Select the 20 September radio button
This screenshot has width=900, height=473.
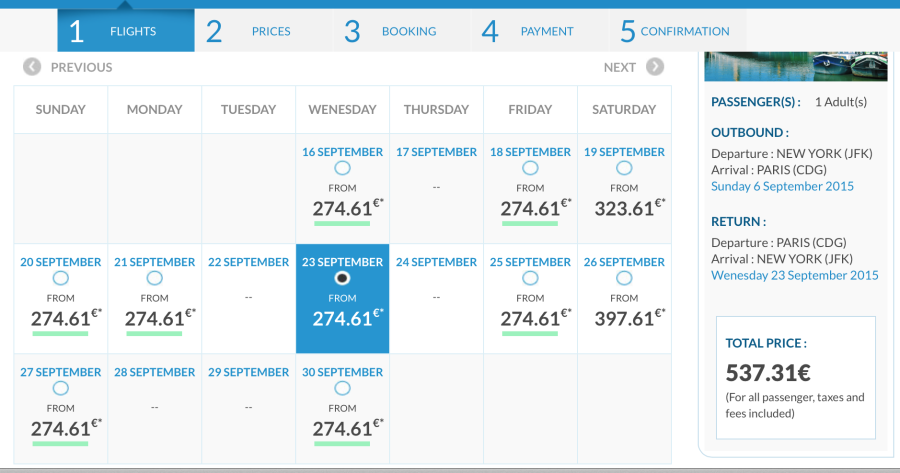click(60, 278)
